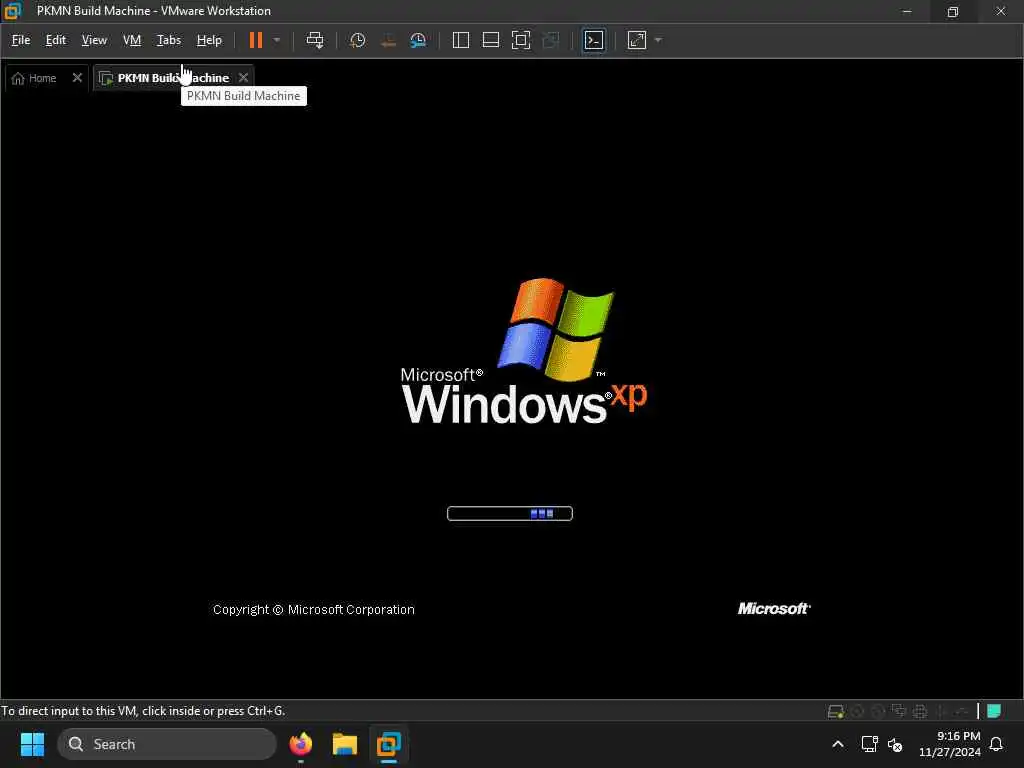Viewport: 1024px width, 768px height.
Task: Click the network adapter status icon
Action: [x=899, y=711]
